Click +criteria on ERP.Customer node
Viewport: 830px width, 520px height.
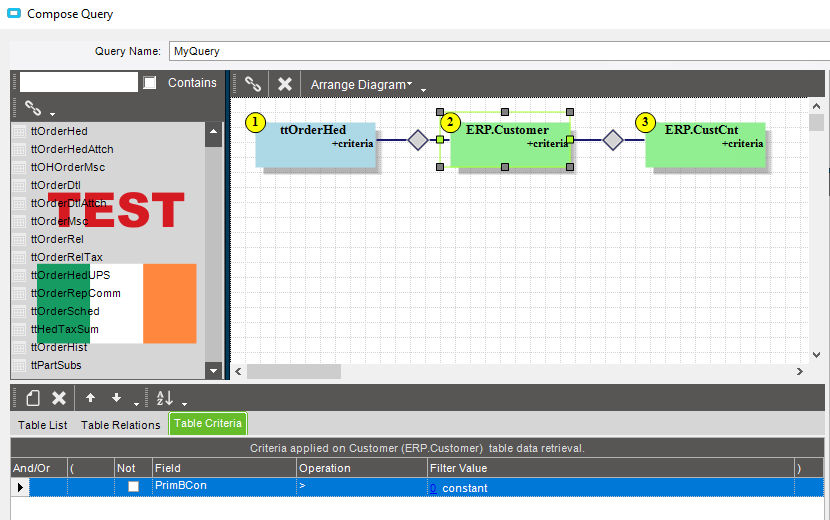547,144
